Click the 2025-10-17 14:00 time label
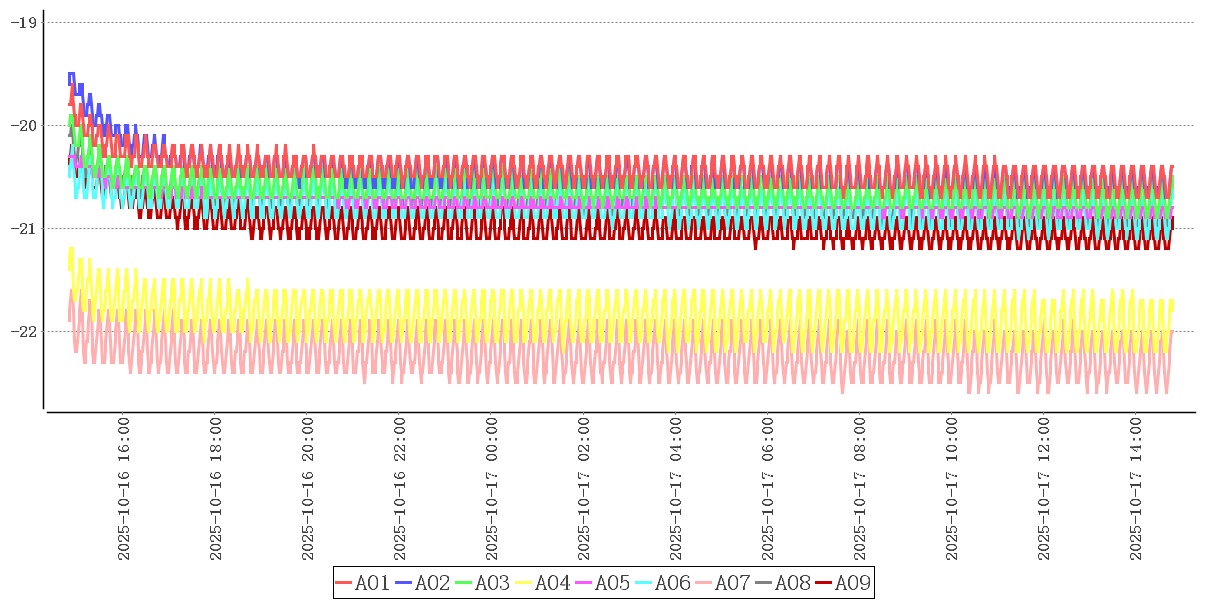This screenshot has height=600, width=1207. click(1137, 490)
